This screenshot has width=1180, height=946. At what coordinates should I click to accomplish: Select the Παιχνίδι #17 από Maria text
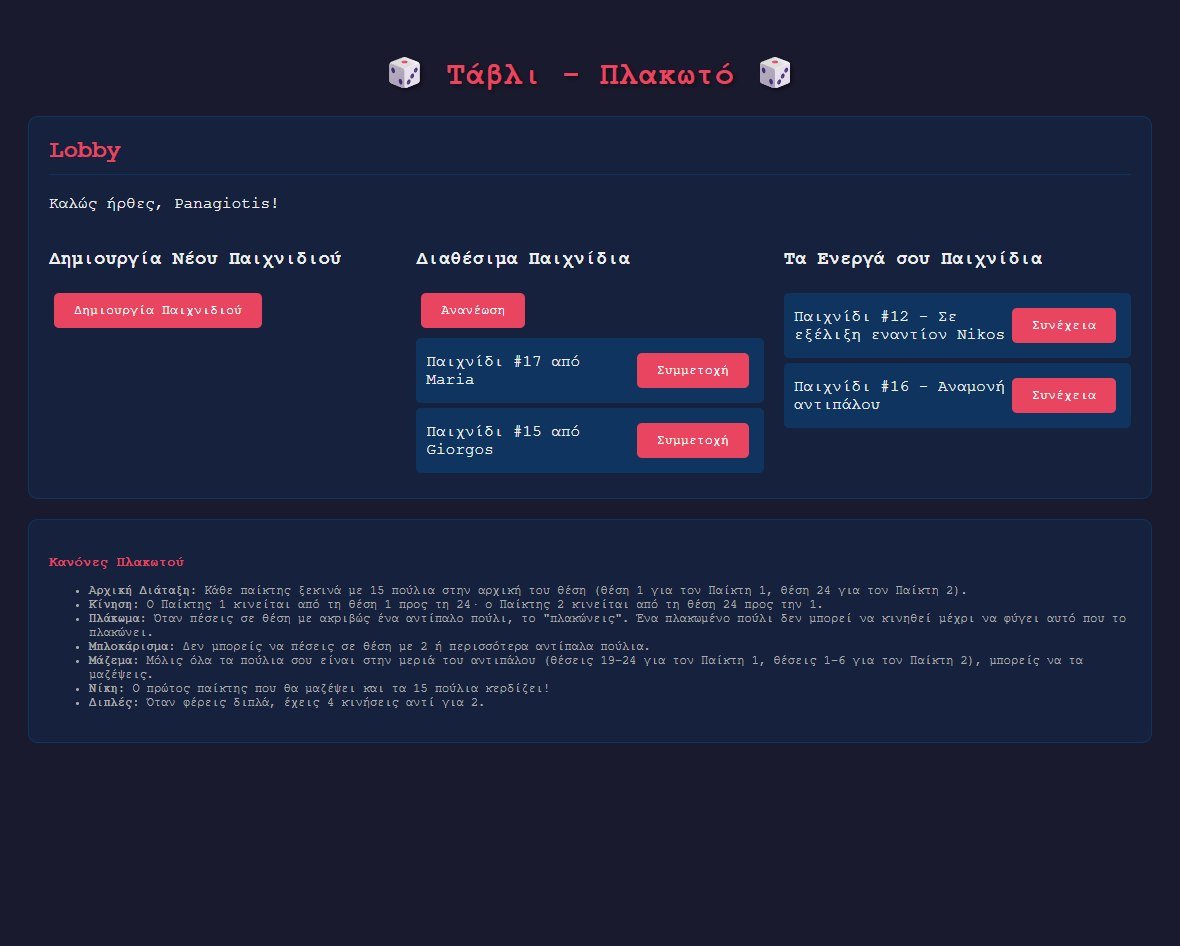coord(503,370)
